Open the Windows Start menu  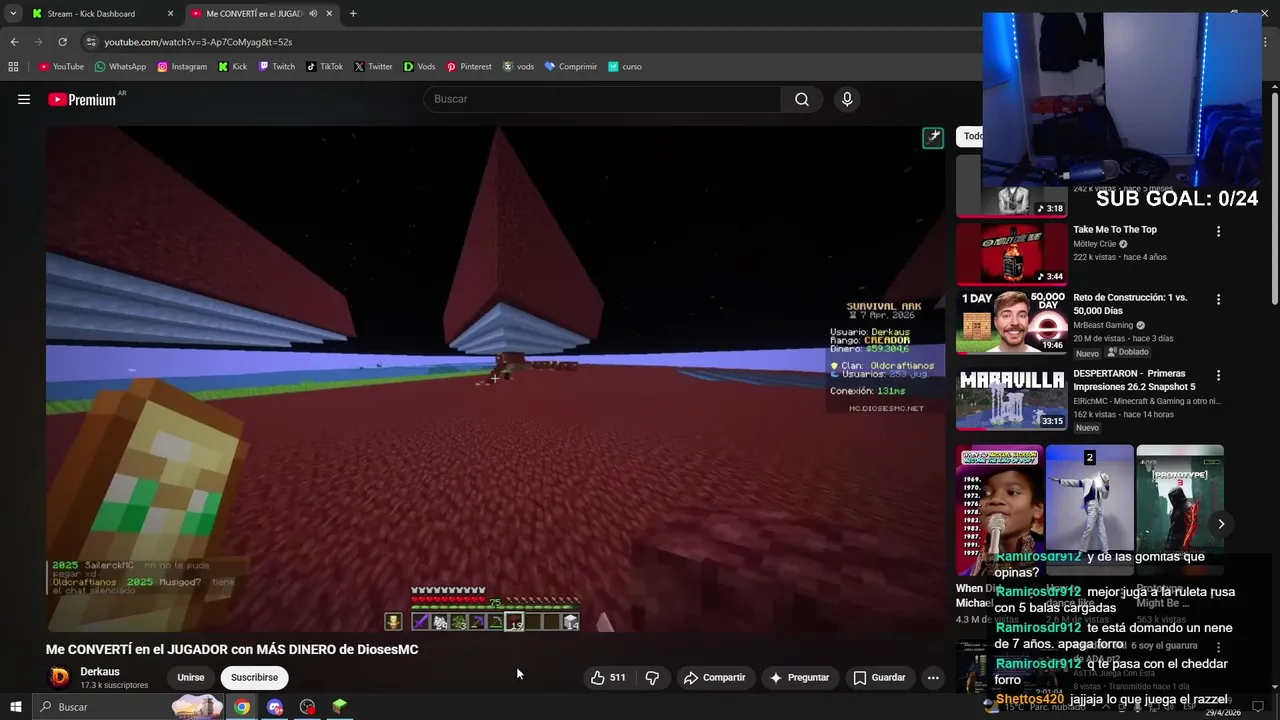[x=15, y=707]
